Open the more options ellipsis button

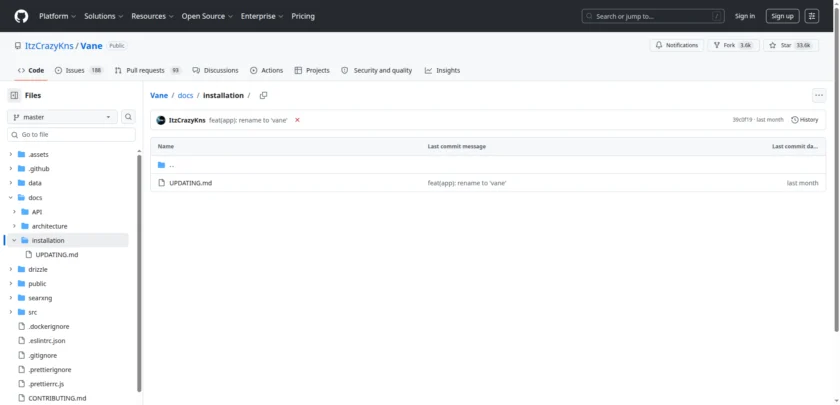tap(819, 95)
